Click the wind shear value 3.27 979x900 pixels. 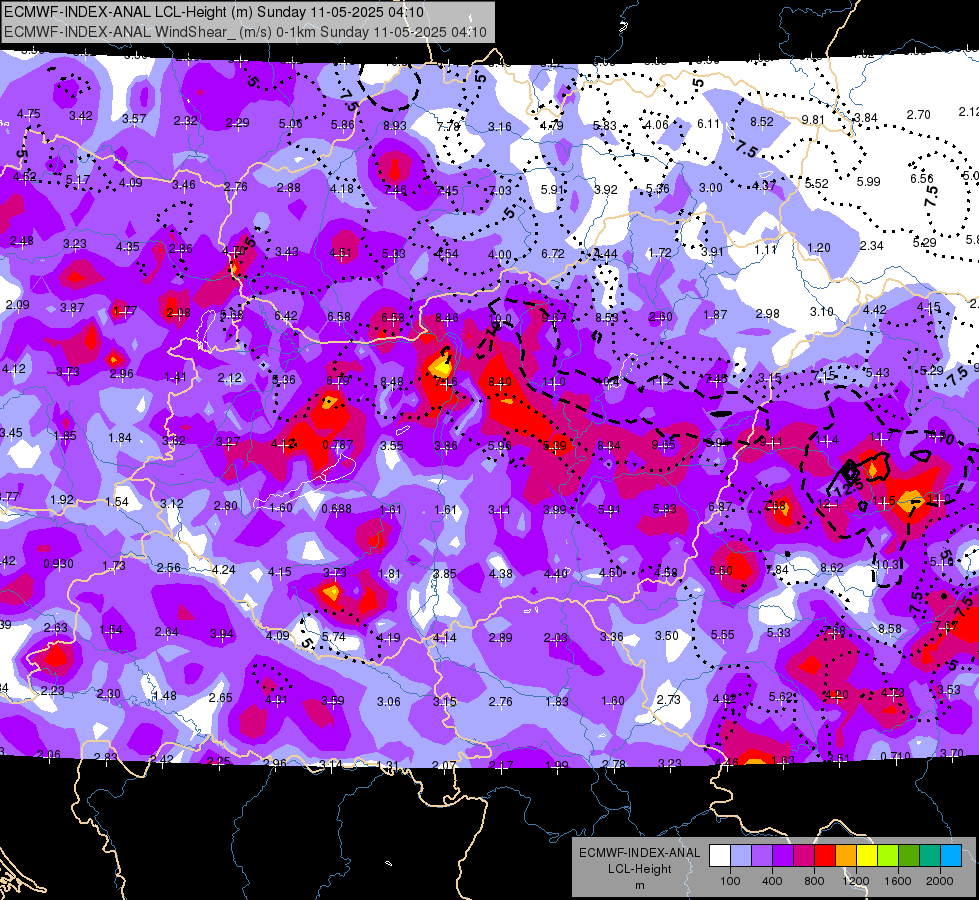(x=228, y=442)
